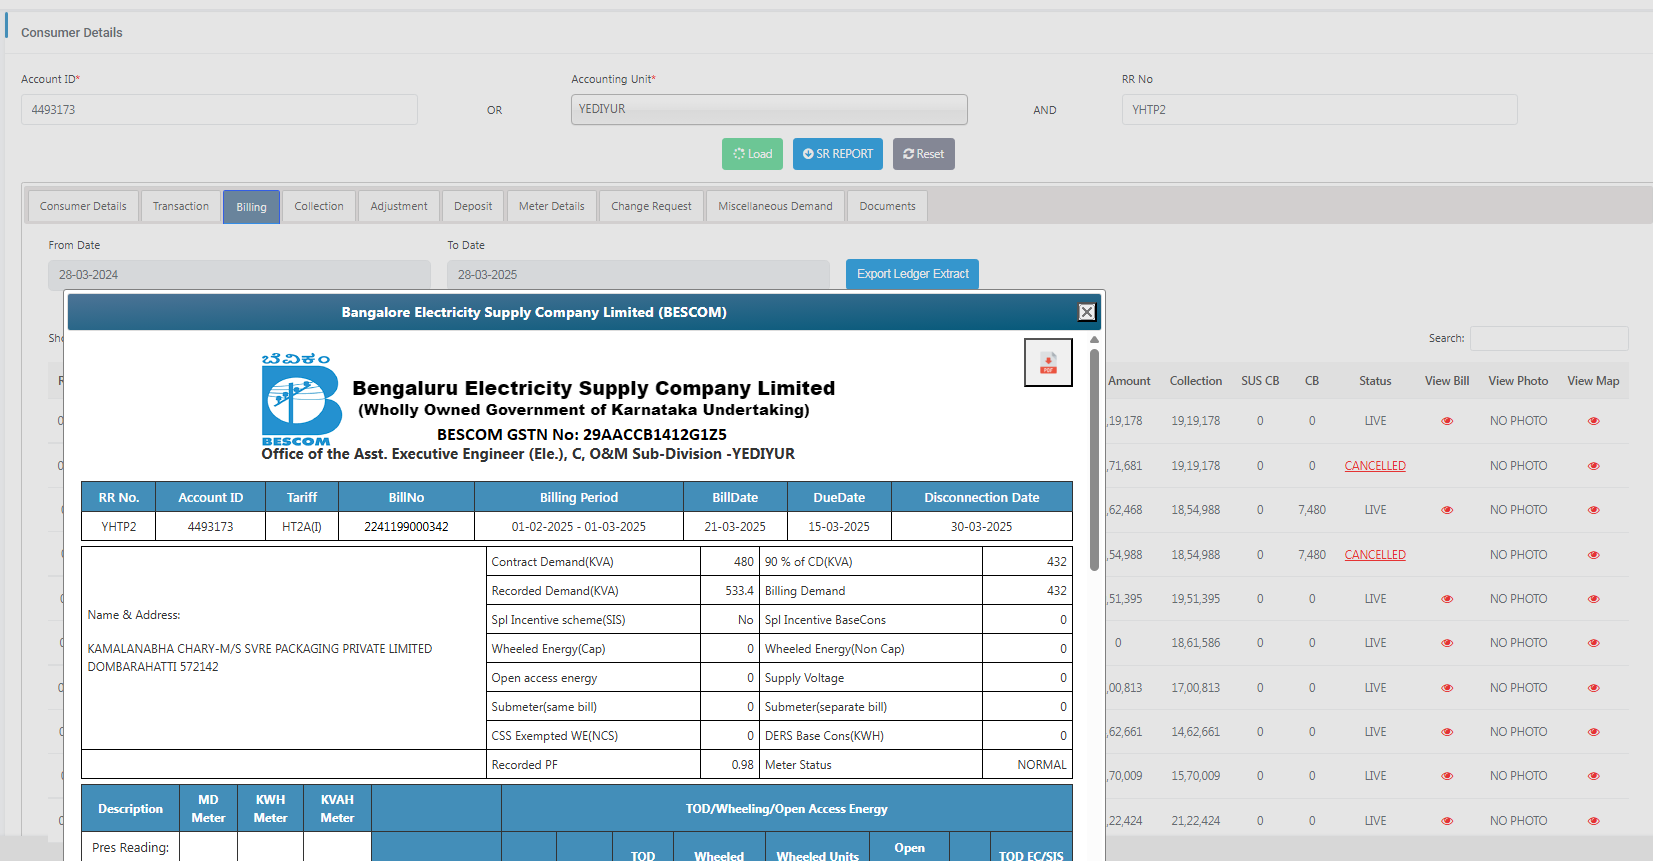Click Recorded Demand value 533.4
The image size is (1653, 861).
click(x=739, y=591)
